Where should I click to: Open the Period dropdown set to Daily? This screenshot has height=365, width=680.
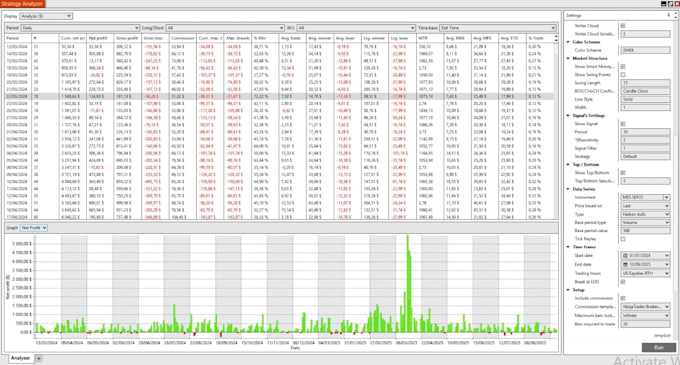tap(80, 28)
